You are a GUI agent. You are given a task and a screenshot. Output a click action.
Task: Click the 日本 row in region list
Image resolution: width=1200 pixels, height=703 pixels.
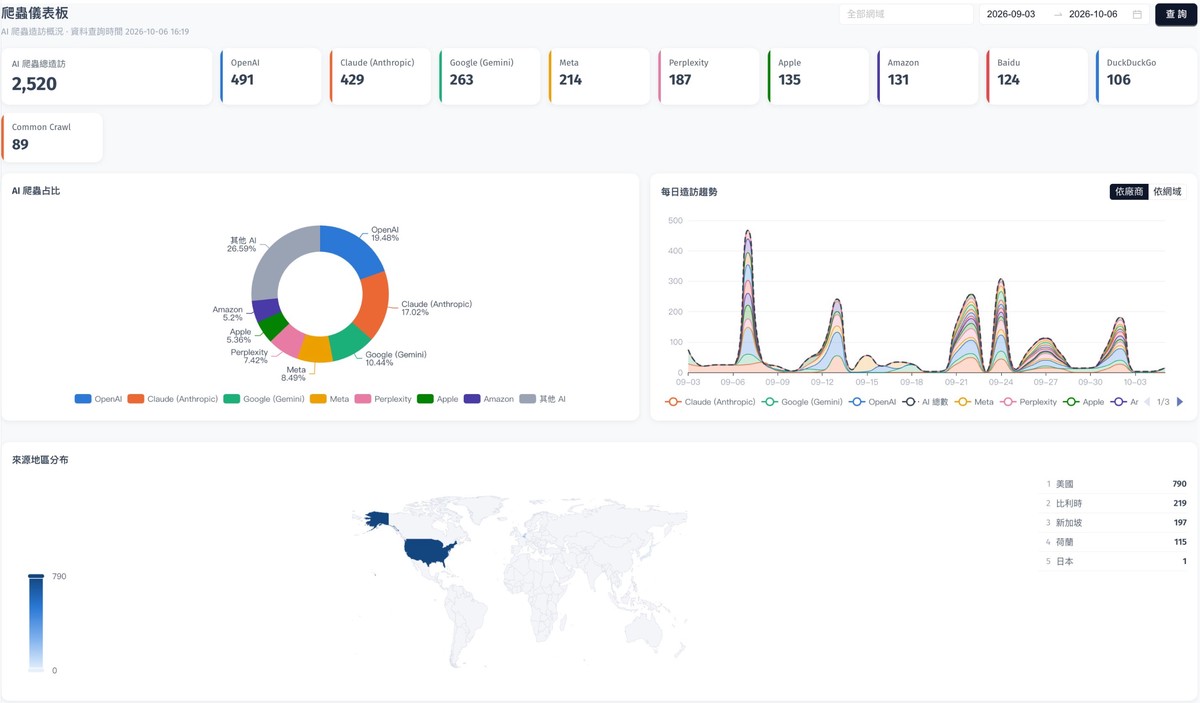pyautogui.click(x=1116, y=562)
